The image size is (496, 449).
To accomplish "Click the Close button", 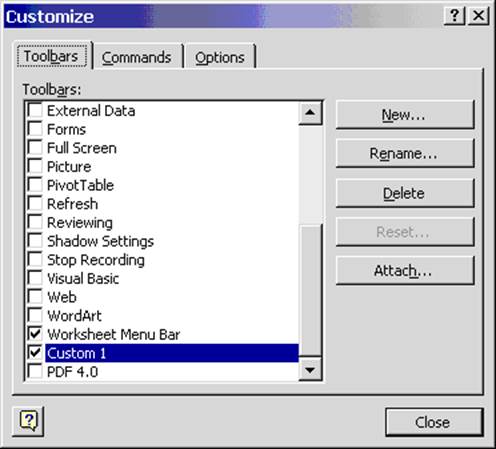I will point(434,422).
